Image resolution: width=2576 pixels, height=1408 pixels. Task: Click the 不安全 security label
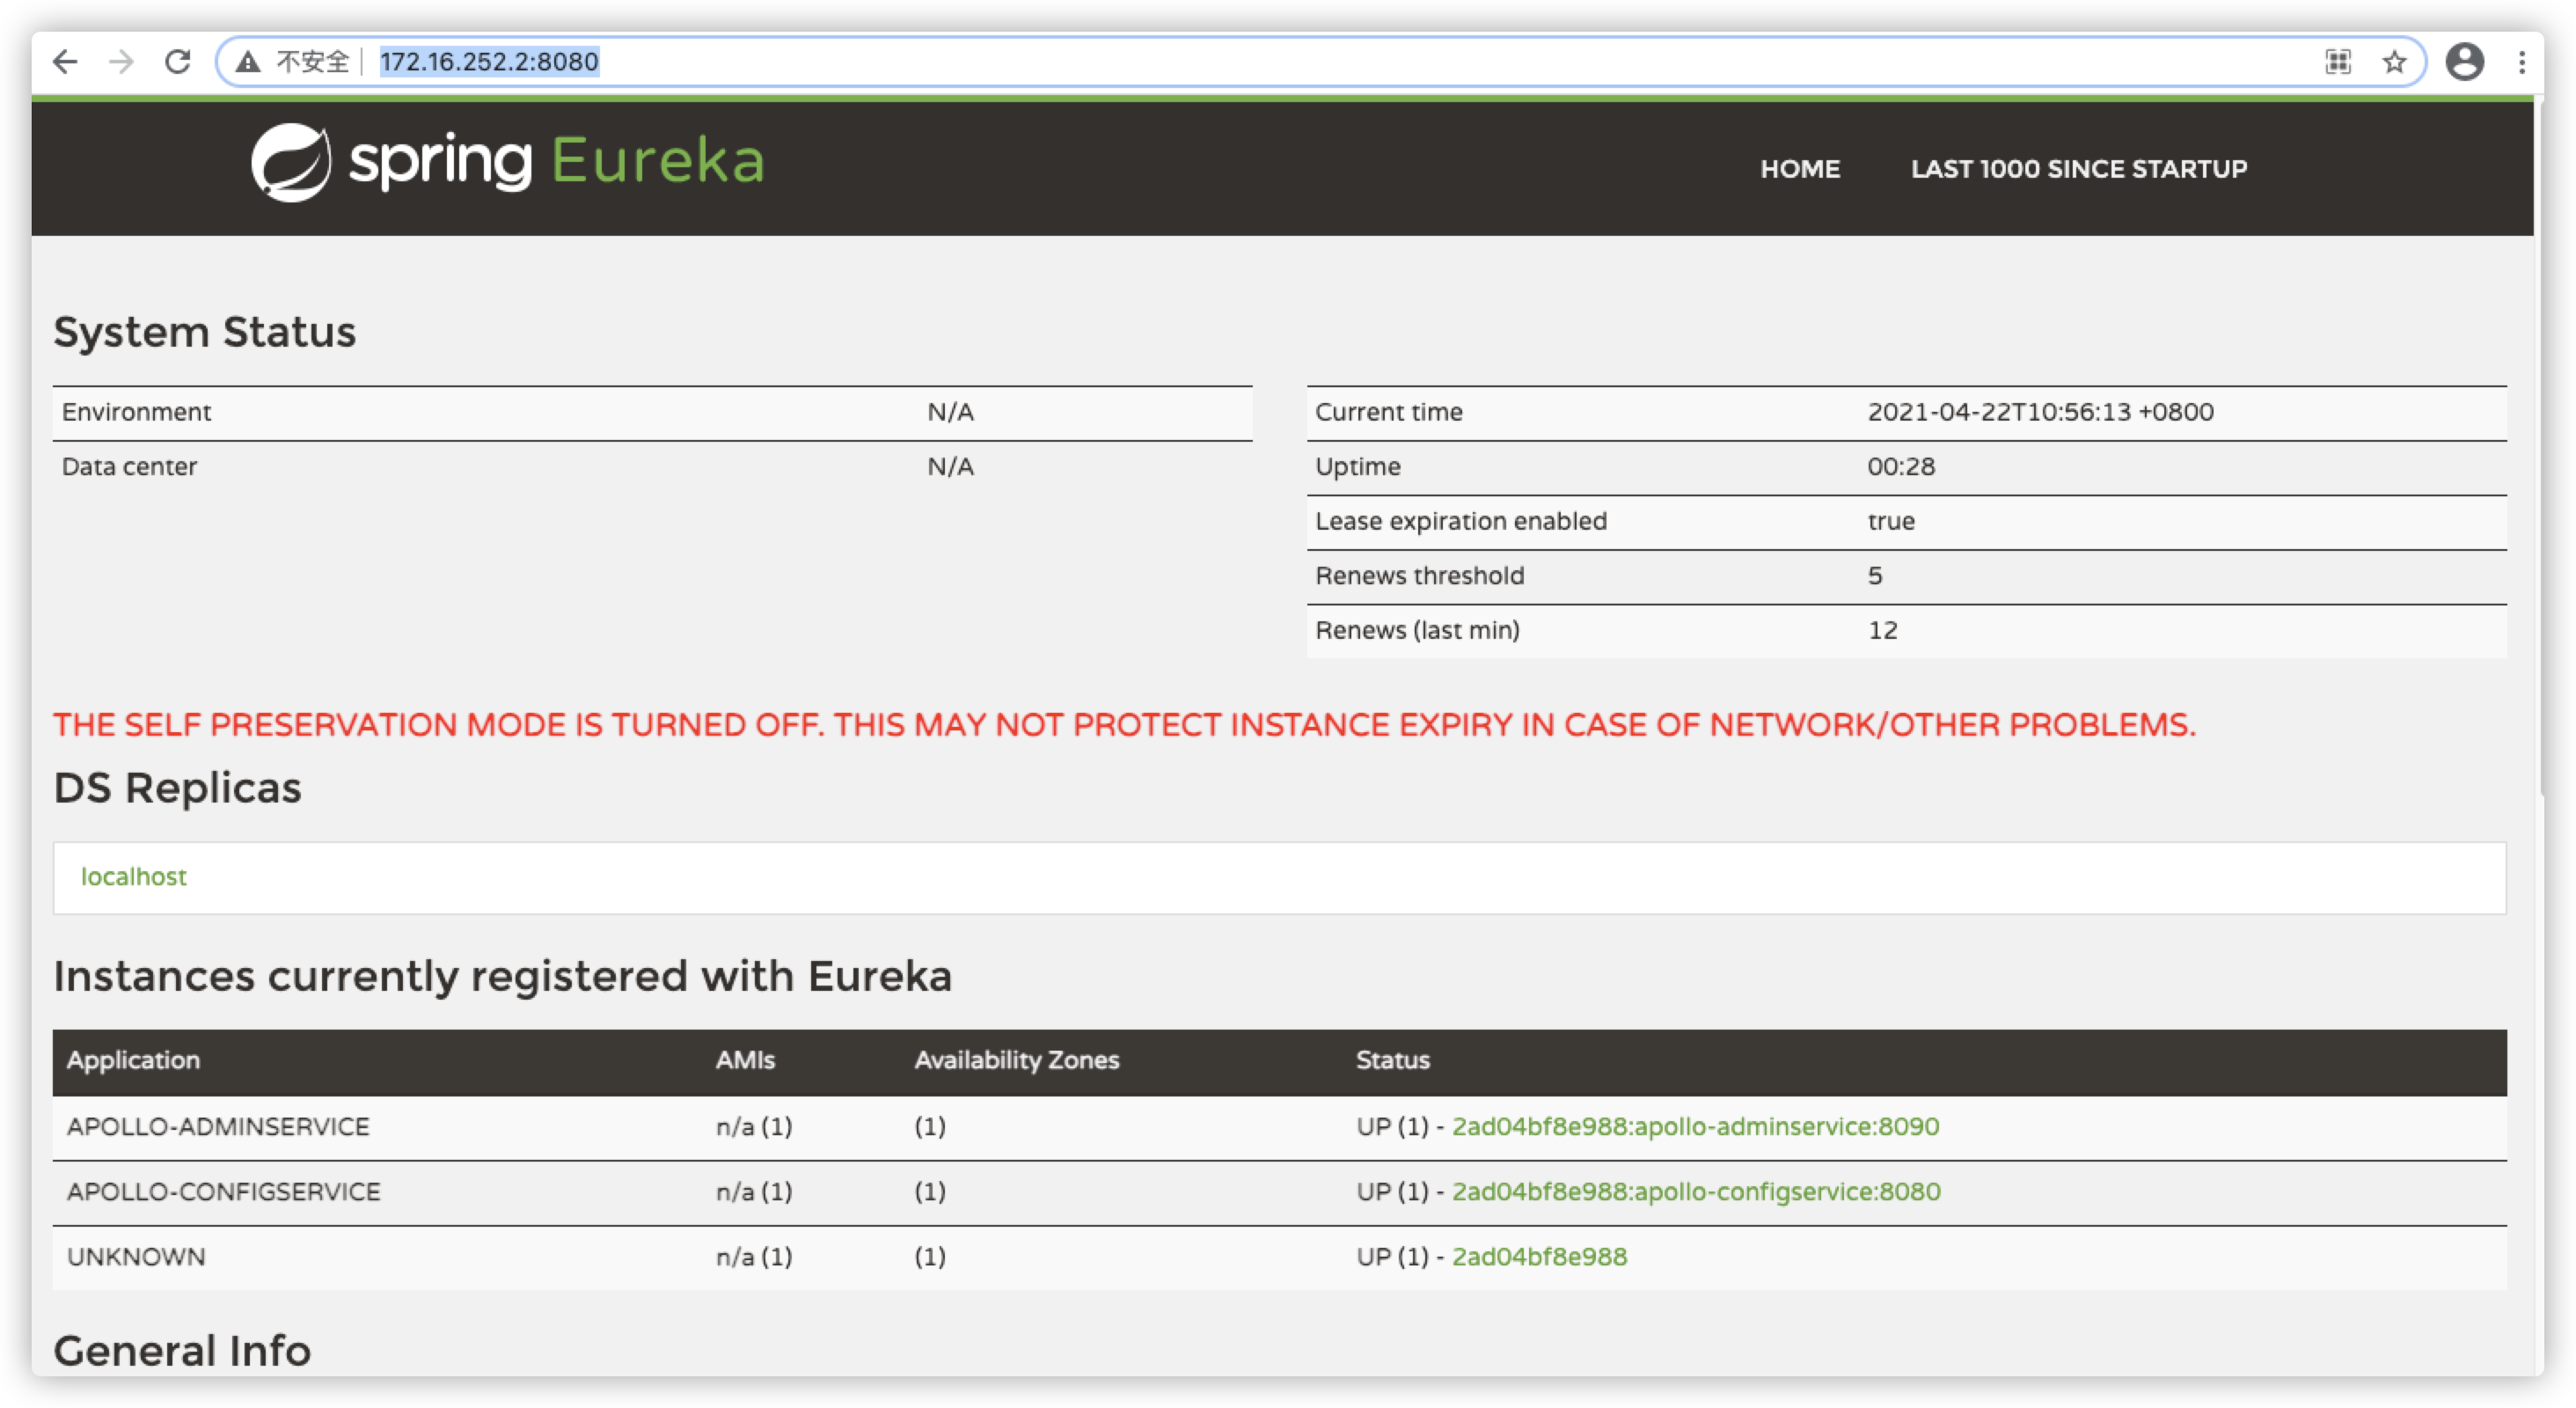(x=312, y=62)
